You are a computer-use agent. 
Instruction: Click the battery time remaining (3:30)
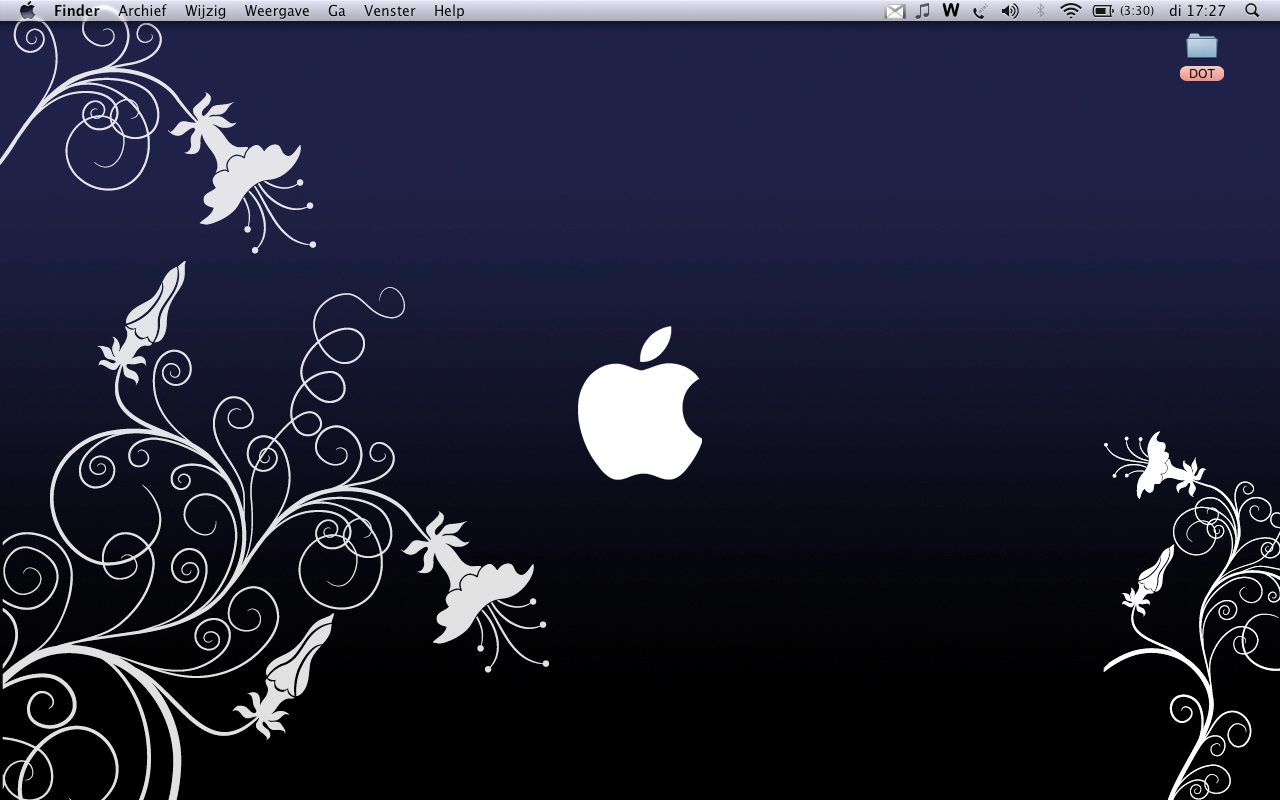click(x=1137, y=10)
